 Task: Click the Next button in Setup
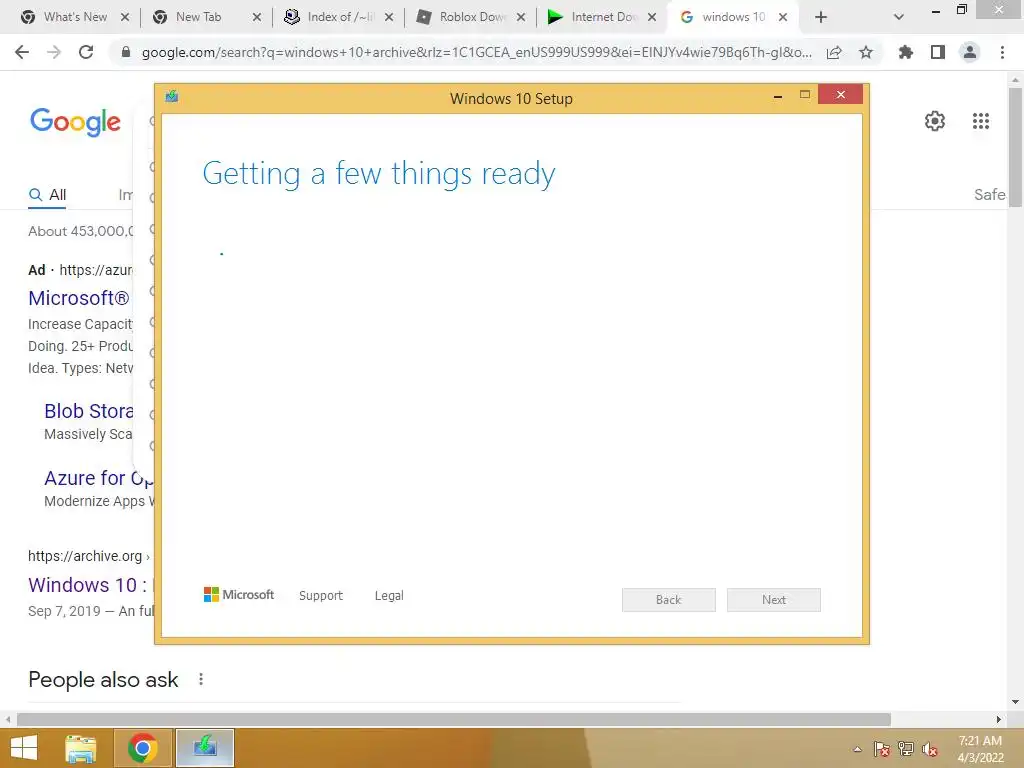pyautogui.click(x=774, y=600)
